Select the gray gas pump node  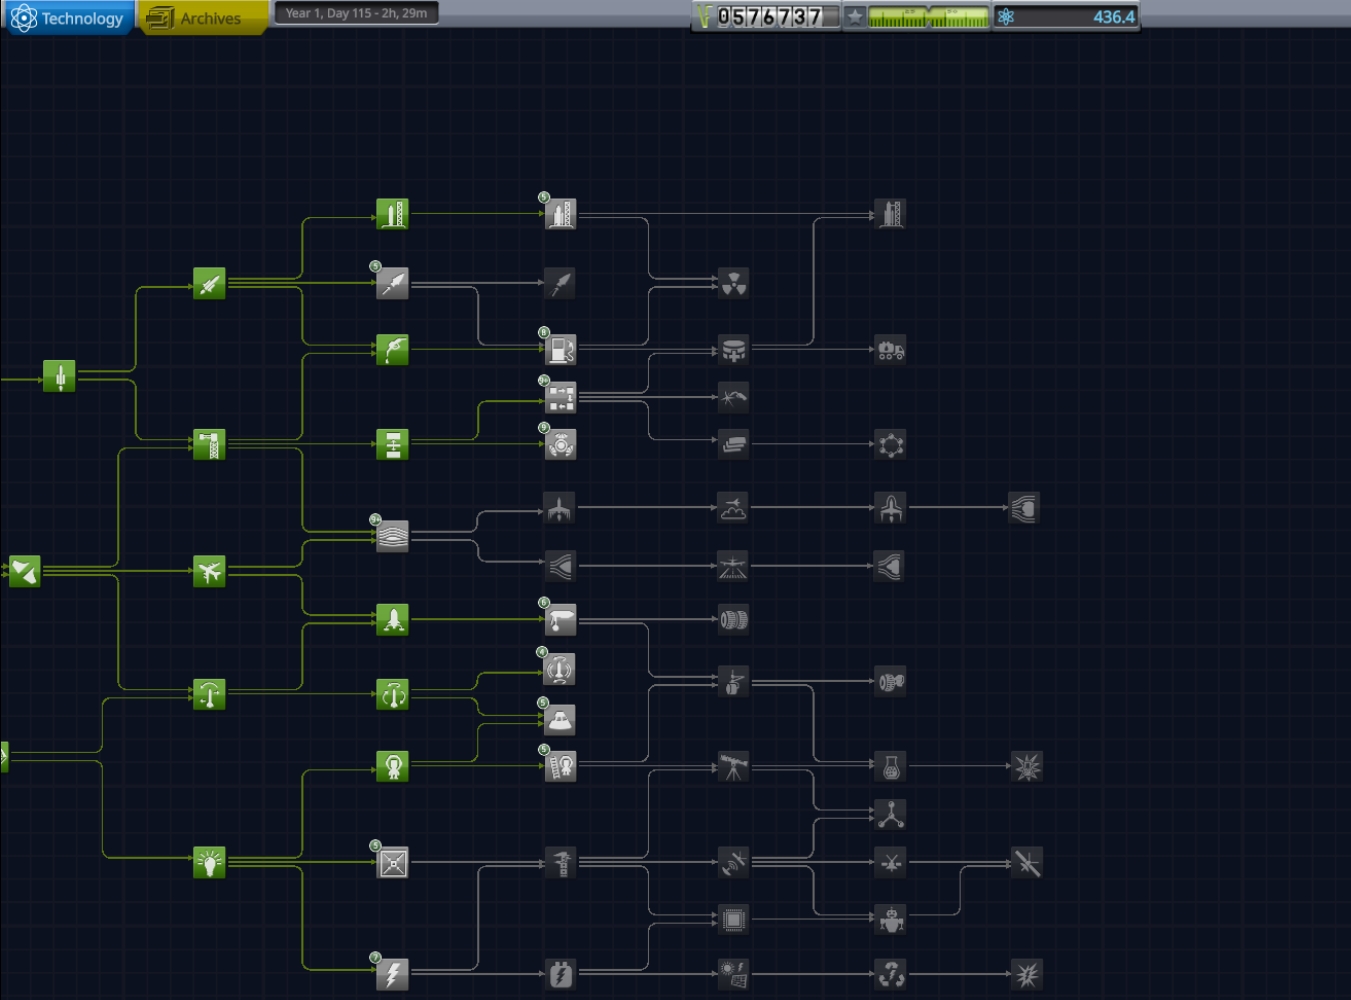tap(561, 350)
